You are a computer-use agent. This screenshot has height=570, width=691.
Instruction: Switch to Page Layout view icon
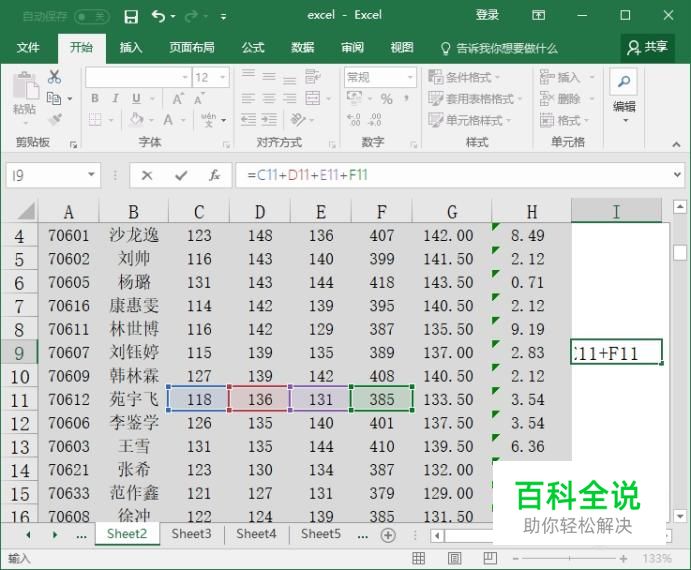point(454,559)
